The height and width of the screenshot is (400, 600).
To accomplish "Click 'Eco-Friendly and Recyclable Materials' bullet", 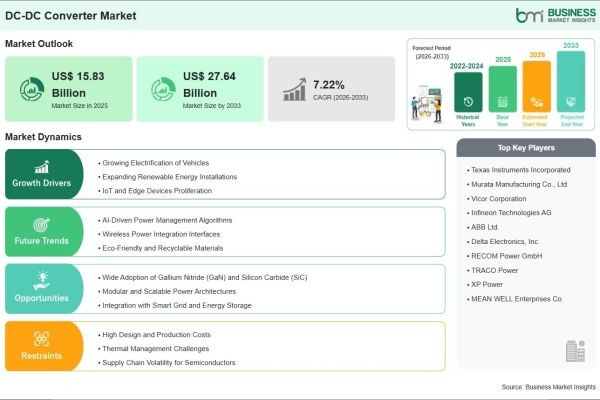I will point(160,248).
